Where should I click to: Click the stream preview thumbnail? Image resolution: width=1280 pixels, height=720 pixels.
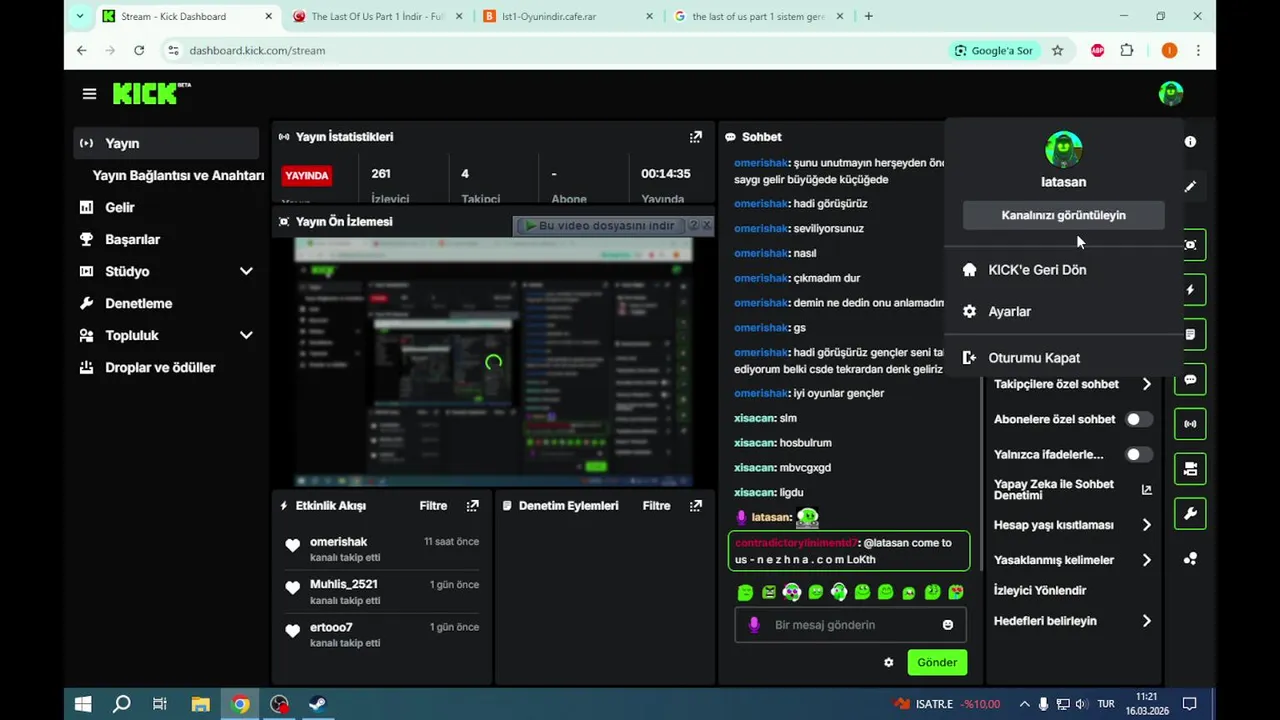tap(493, 362)
